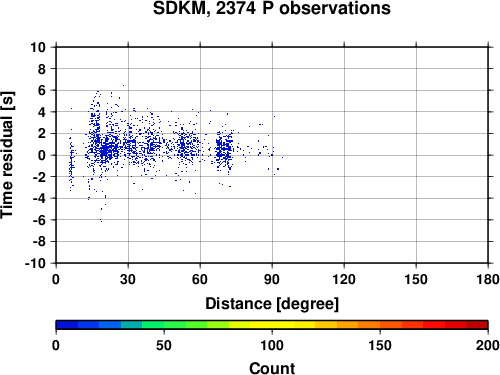Click the yellow segment of colorbar
The width and height of the screenshot is (500, 375).
[272, 325]
